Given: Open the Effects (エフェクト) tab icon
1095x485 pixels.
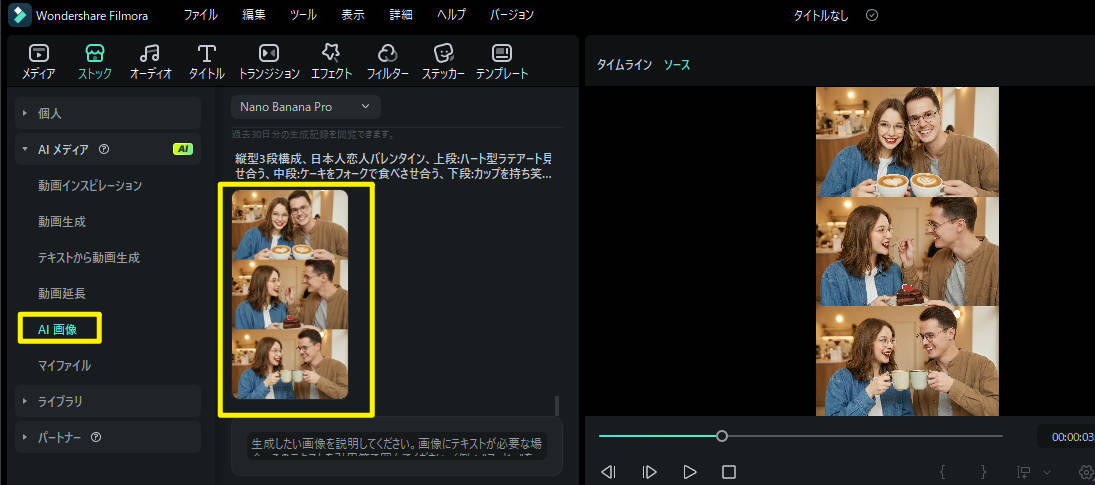Looking at the screenshot, I should (x=330, y=53).
